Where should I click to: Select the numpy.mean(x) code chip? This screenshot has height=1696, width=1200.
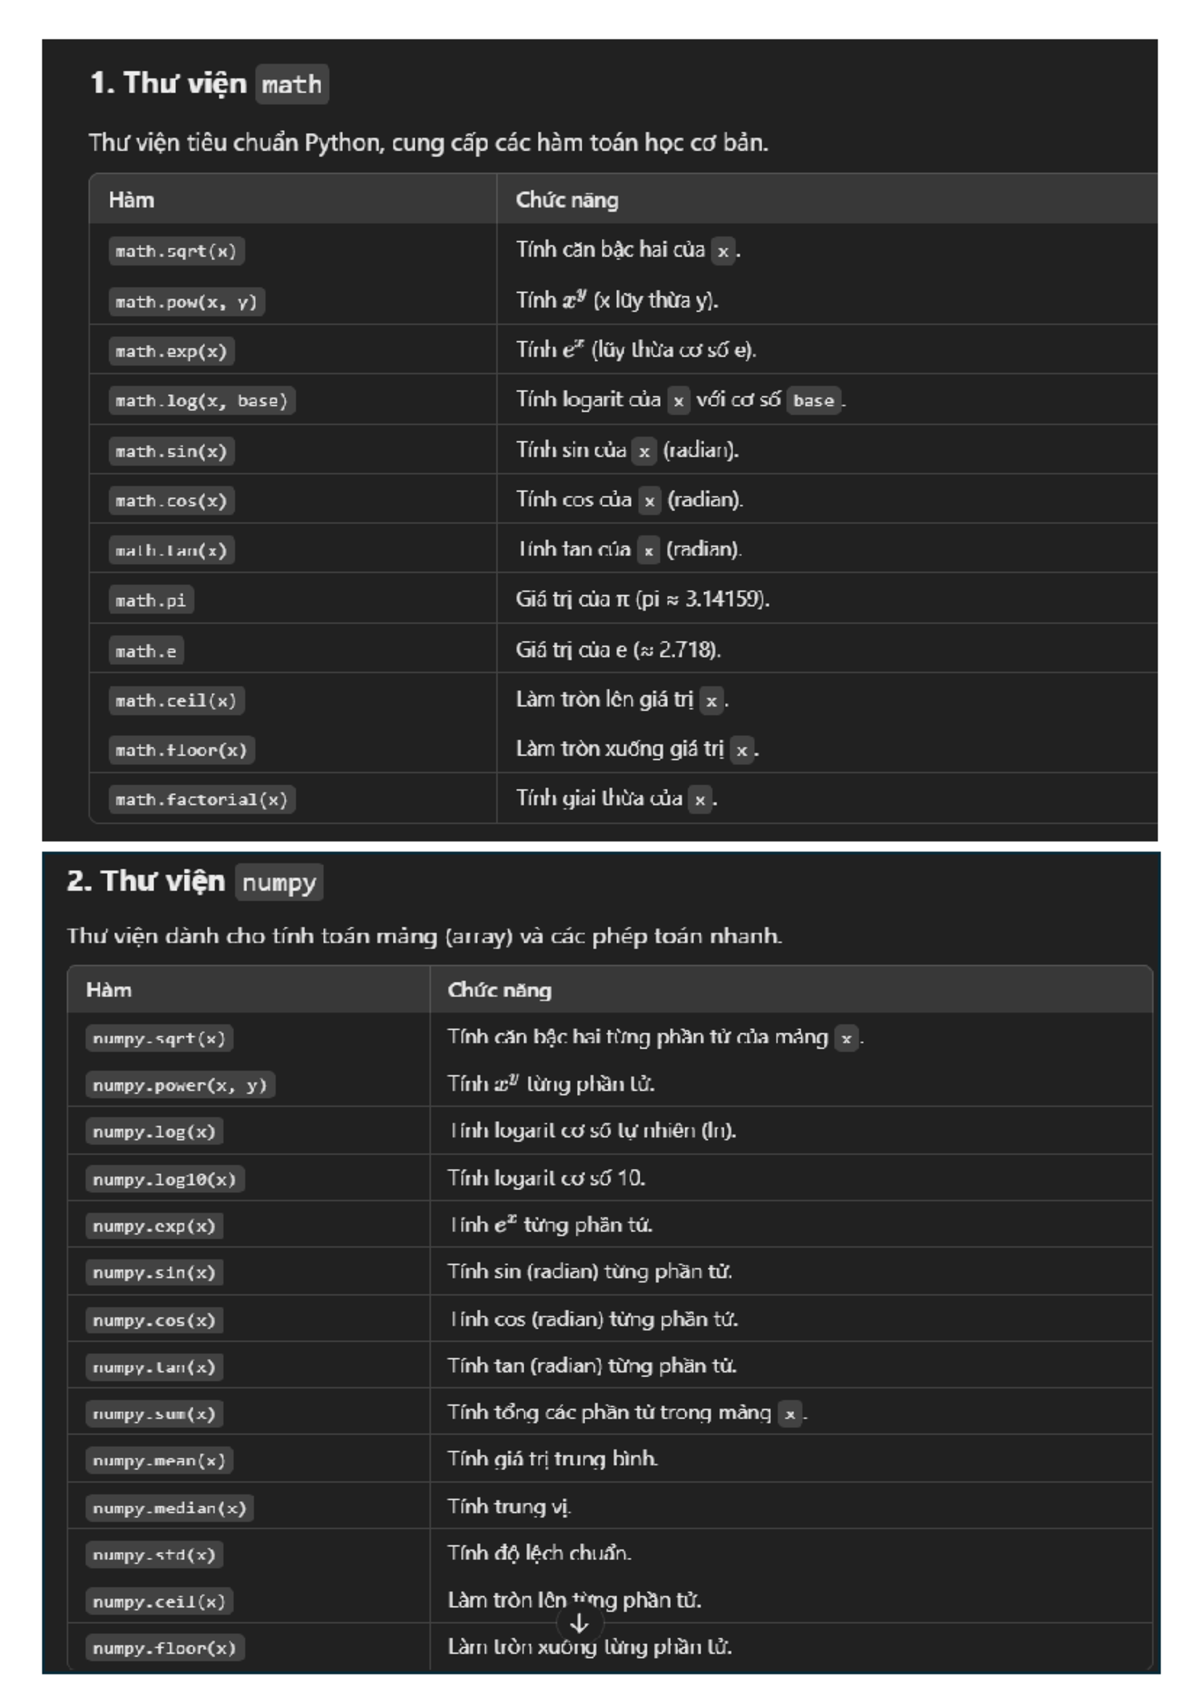[x=159, y=1460]
